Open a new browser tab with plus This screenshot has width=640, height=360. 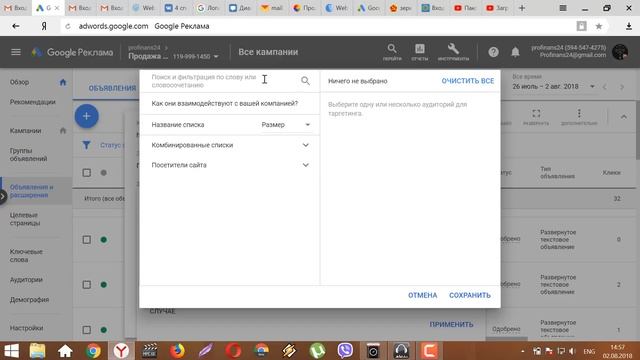coord(522,8)
